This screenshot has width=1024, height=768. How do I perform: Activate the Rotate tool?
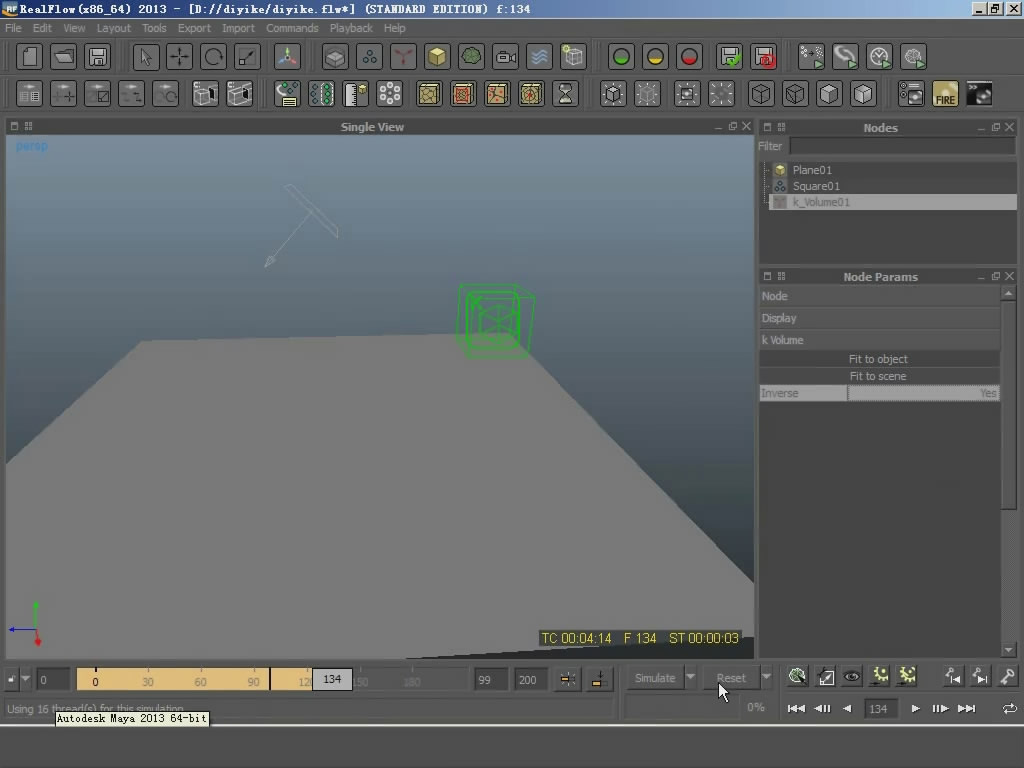(213, 57)
